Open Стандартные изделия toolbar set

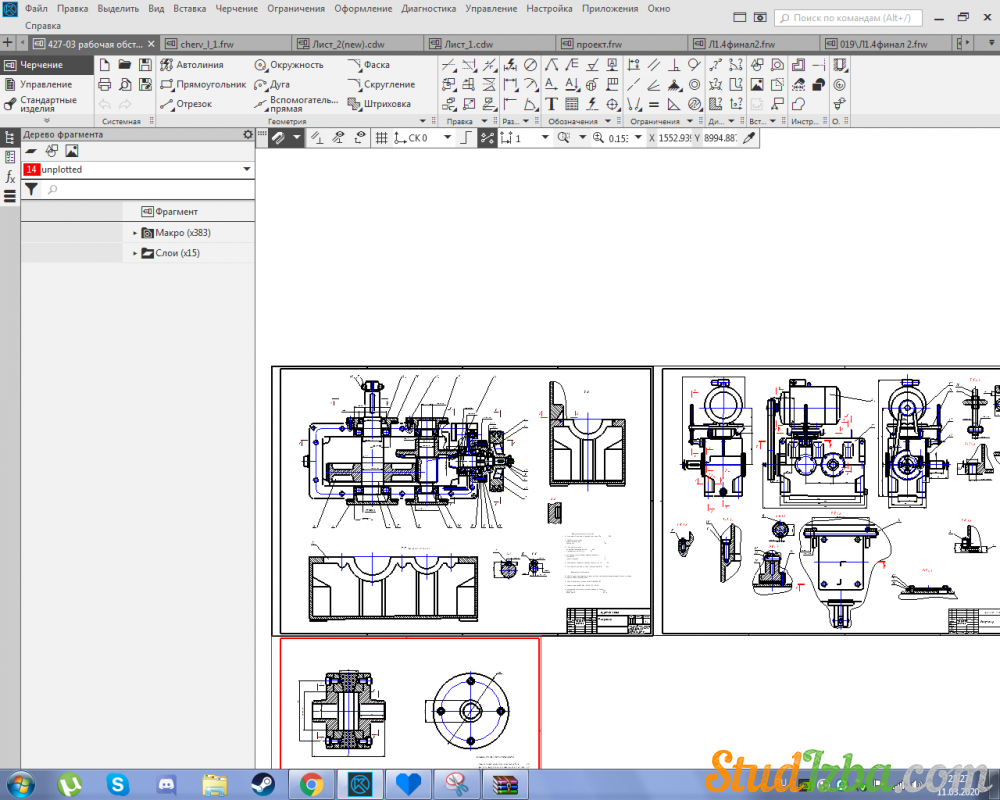coord(46,104)
